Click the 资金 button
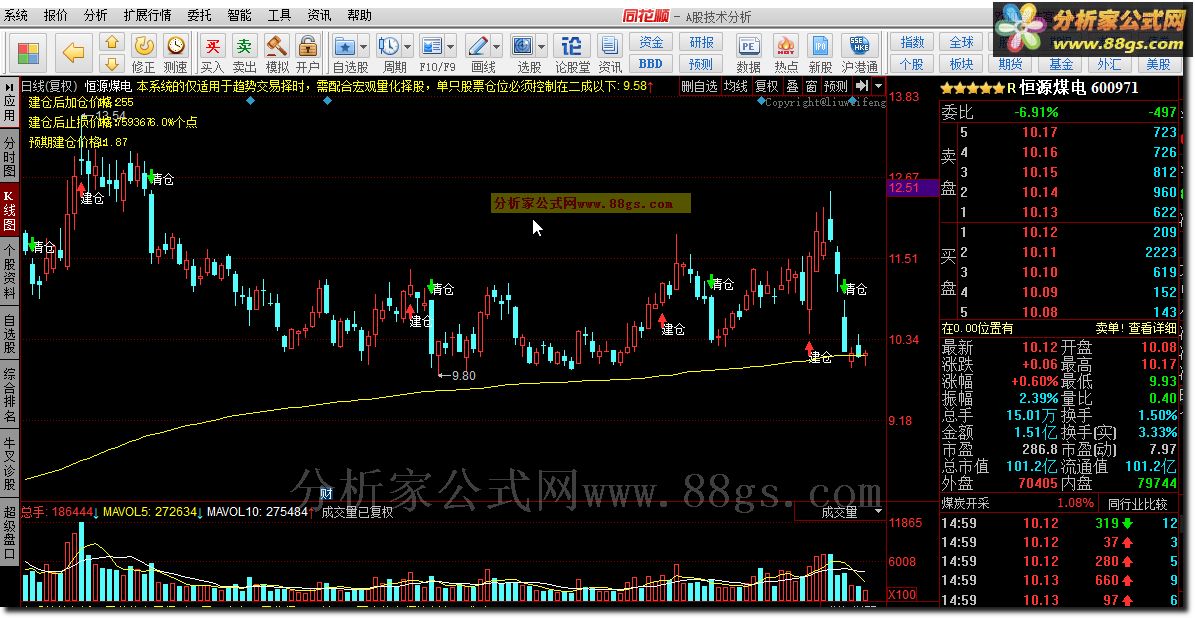 coord(651,43)
